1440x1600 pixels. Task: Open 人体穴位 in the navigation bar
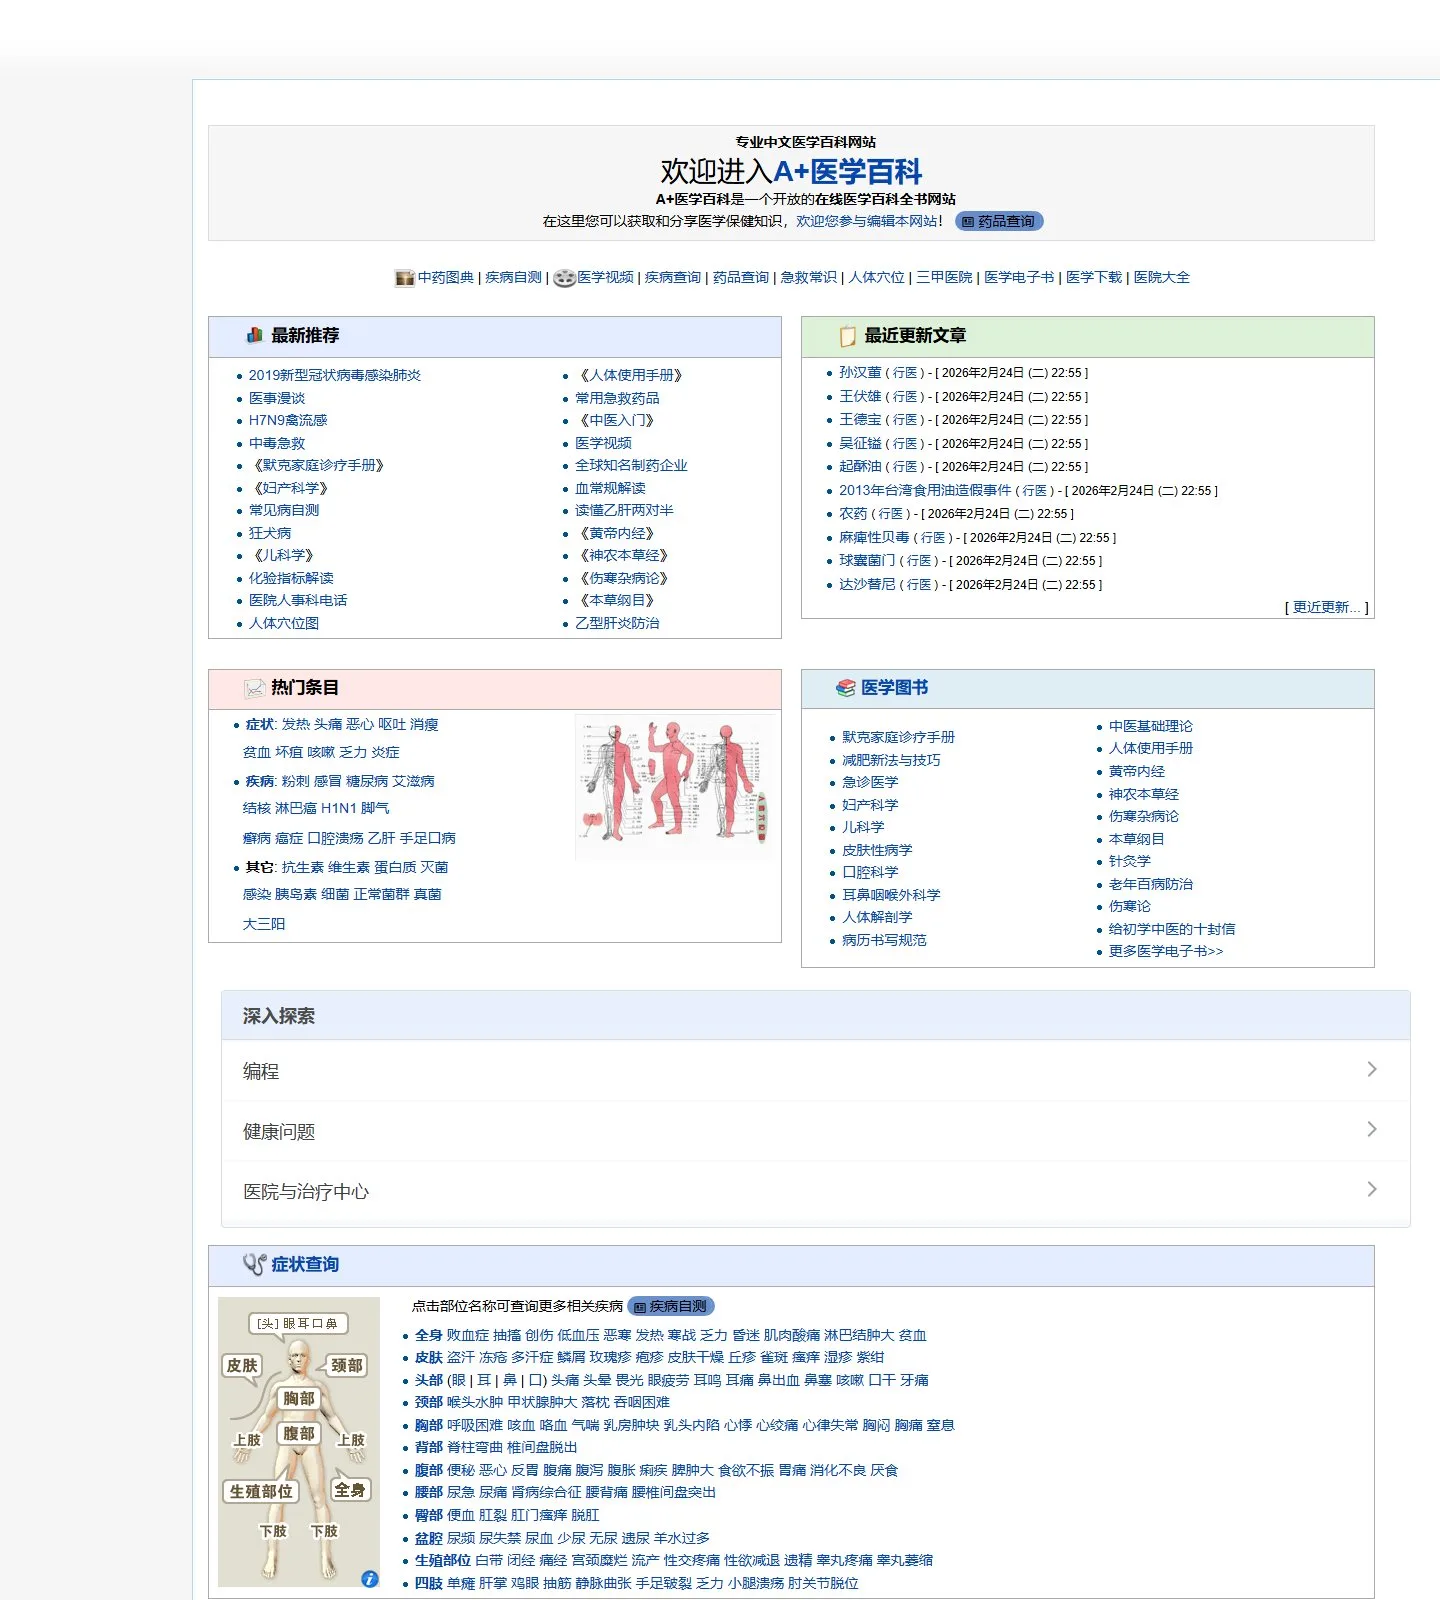tap(877, 277)
